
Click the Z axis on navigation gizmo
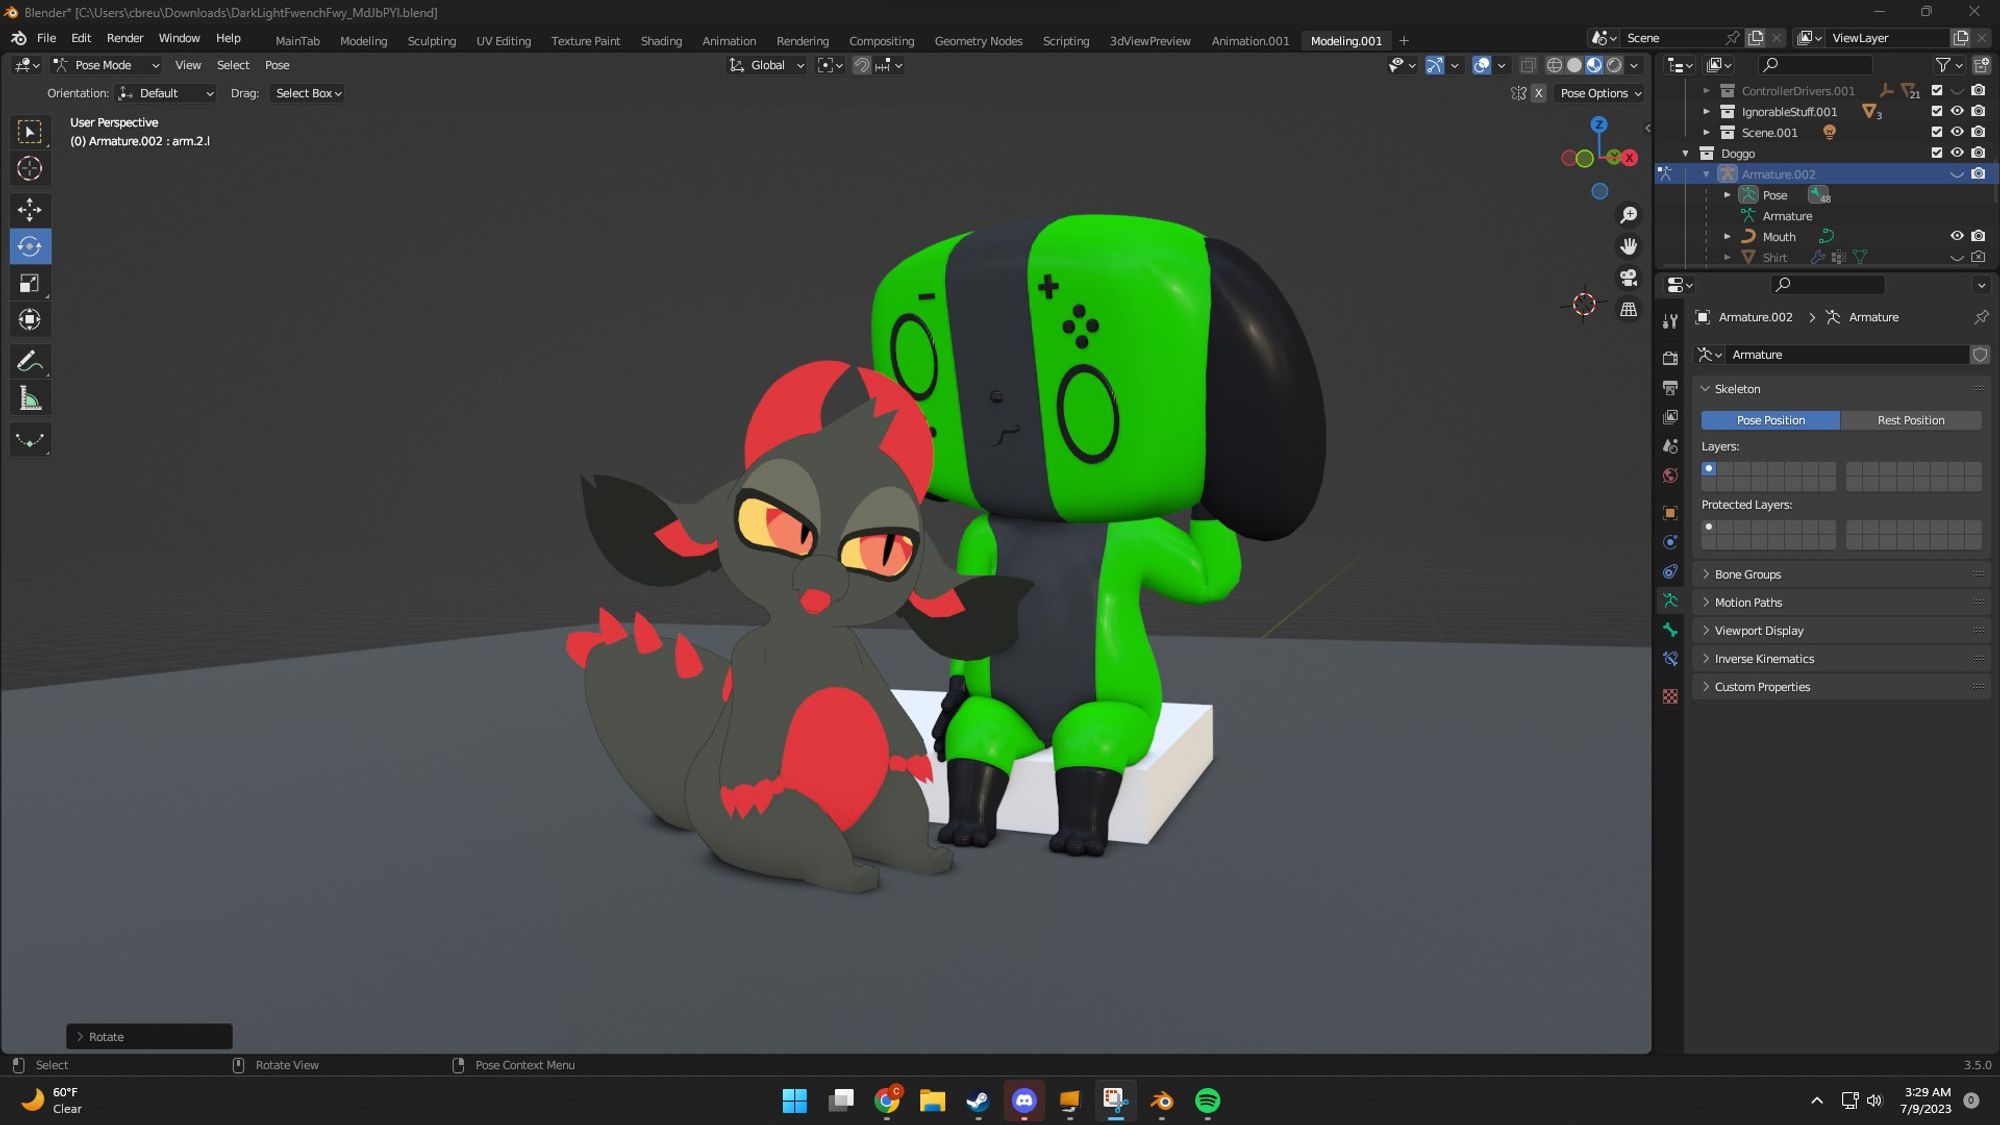[x=1599, y=124]
